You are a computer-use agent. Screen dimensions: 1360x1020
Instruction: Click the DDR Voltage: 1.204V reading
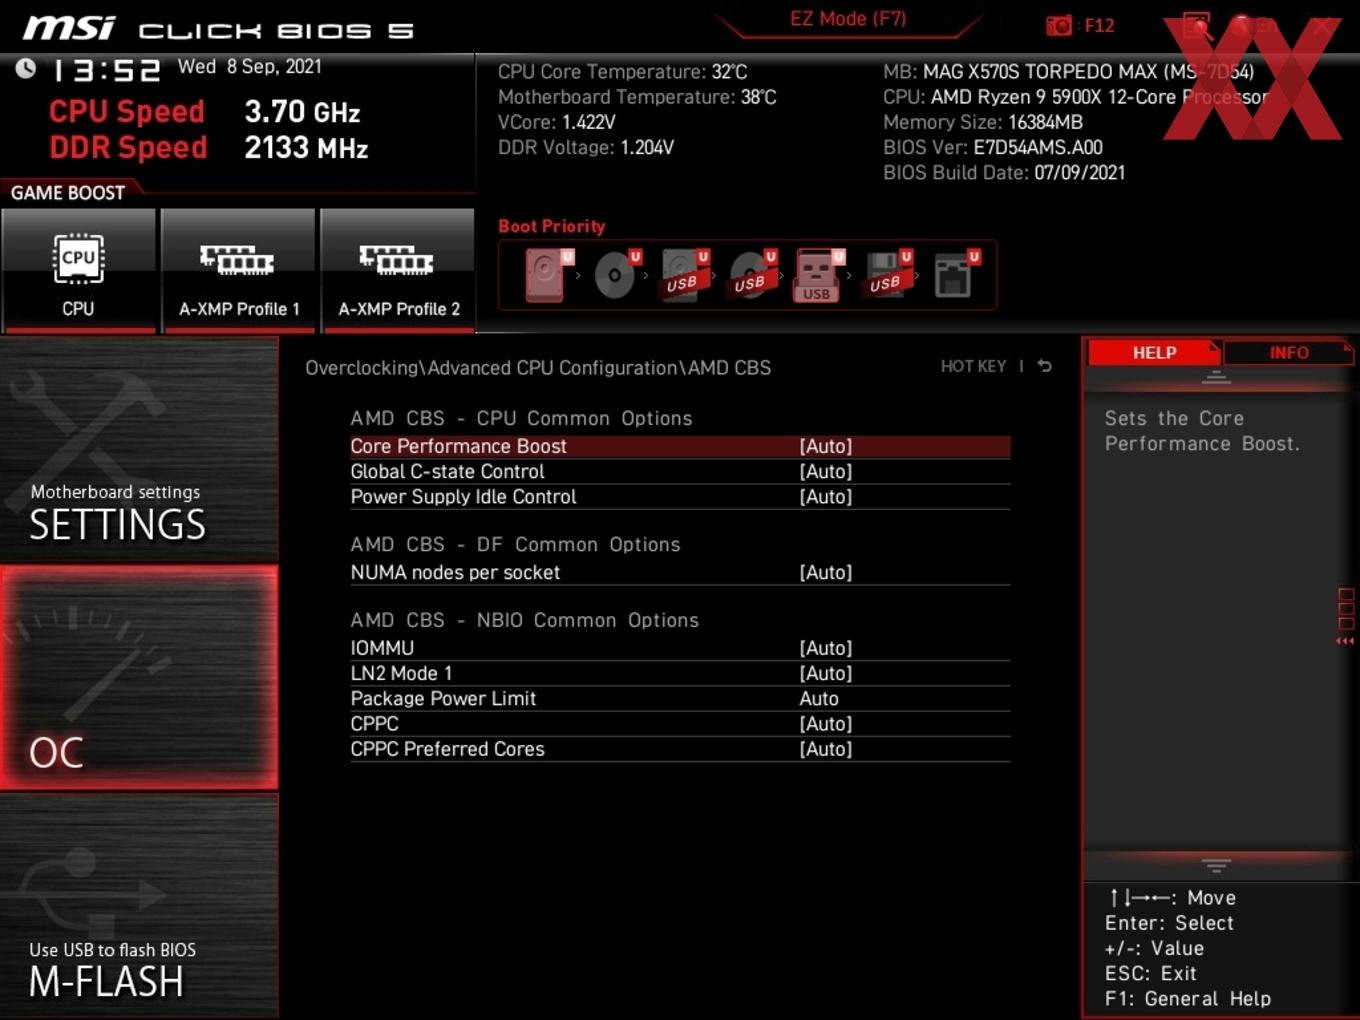(586, 147)
